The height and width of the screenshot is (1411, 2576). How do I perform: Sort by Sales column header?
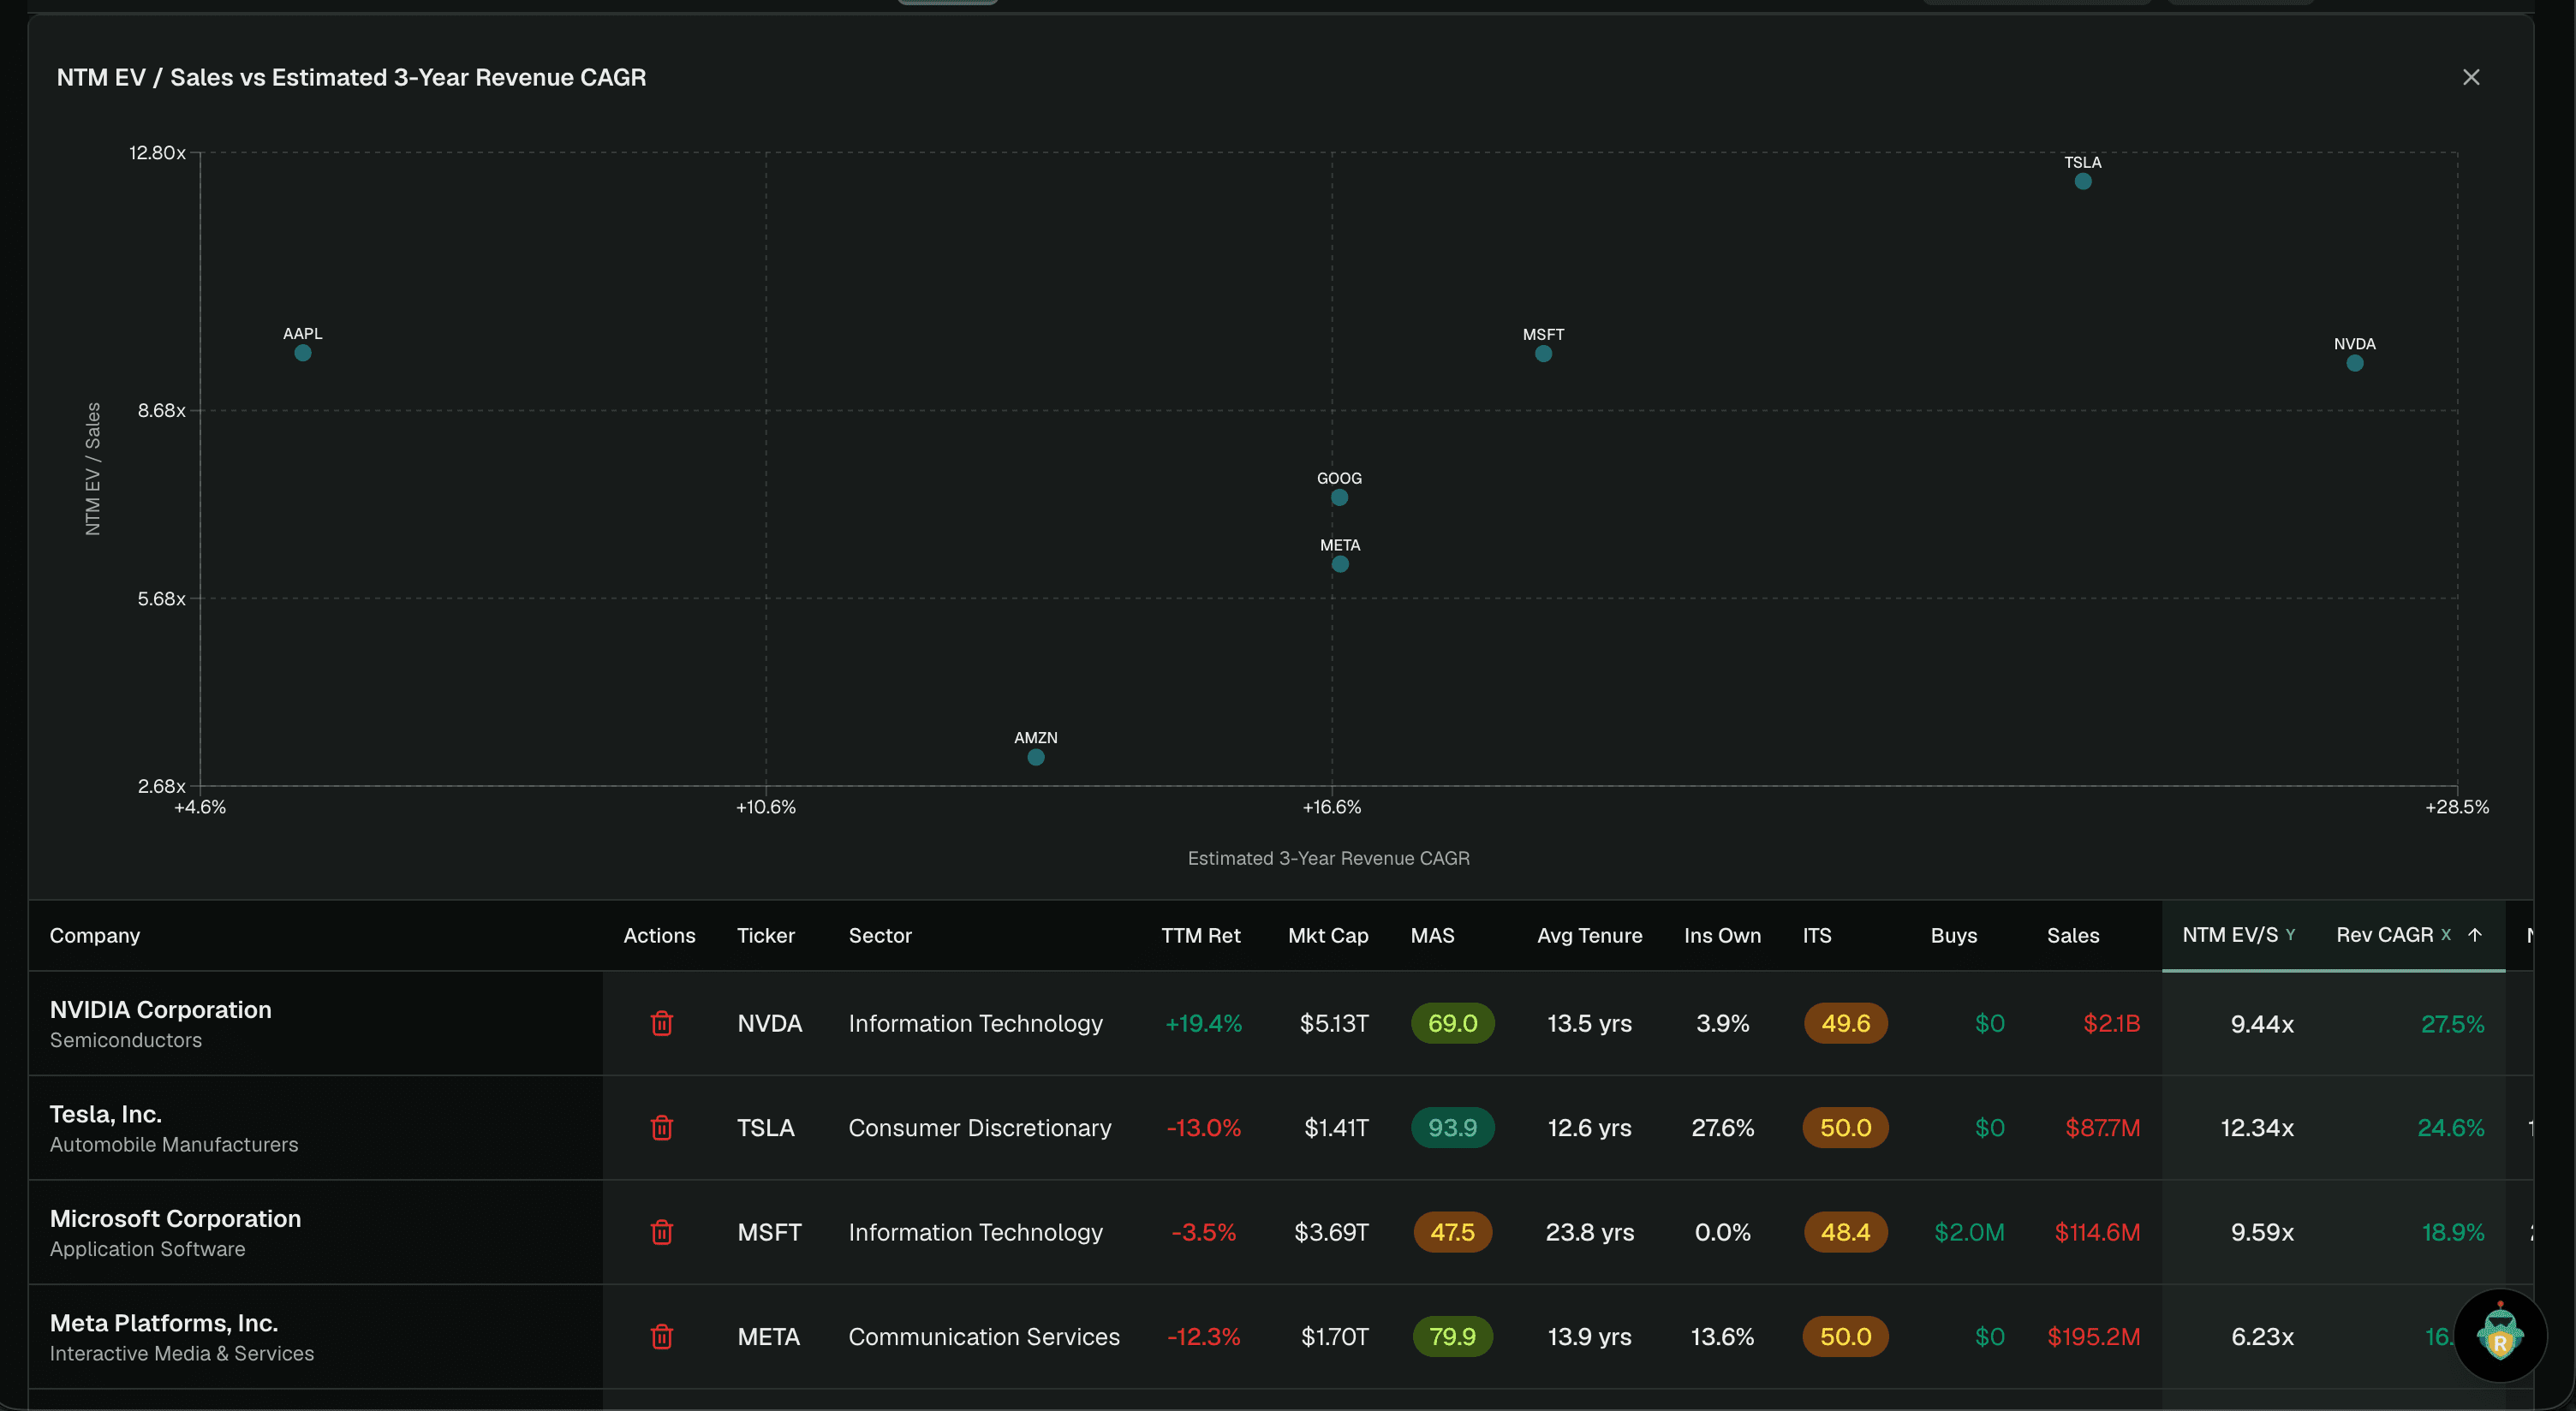point(2072,935)
